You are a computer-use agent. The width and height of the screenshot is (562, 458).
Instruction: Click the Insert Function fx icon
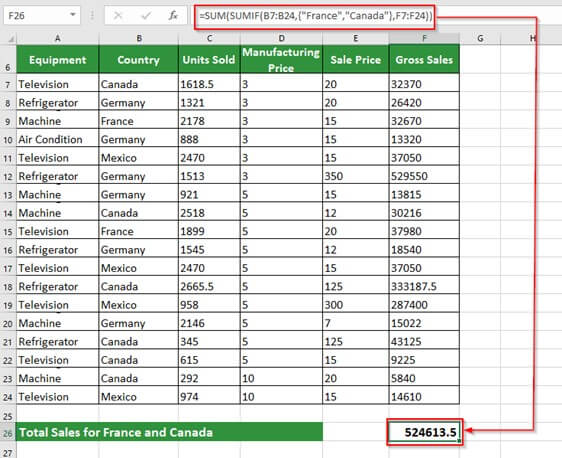click(173, 15)
